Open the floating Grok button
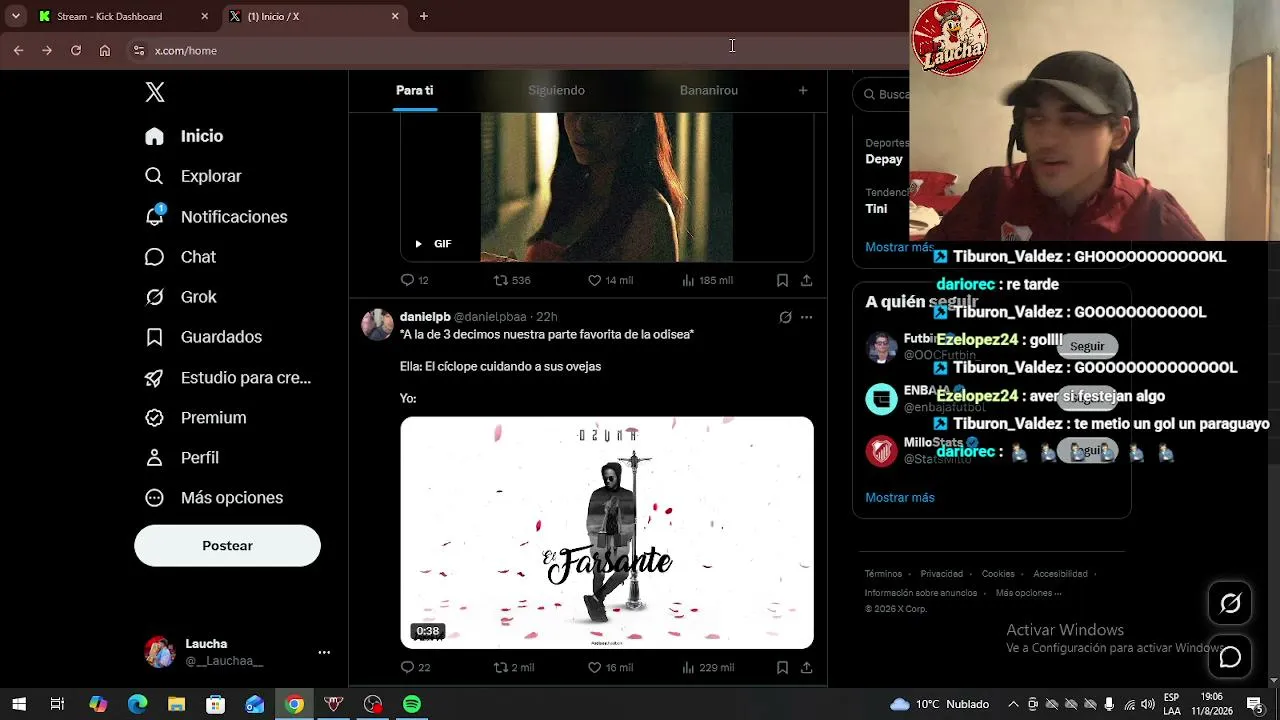Image resolution: width=1280 pixels, height=720 pixels. 1230,603
